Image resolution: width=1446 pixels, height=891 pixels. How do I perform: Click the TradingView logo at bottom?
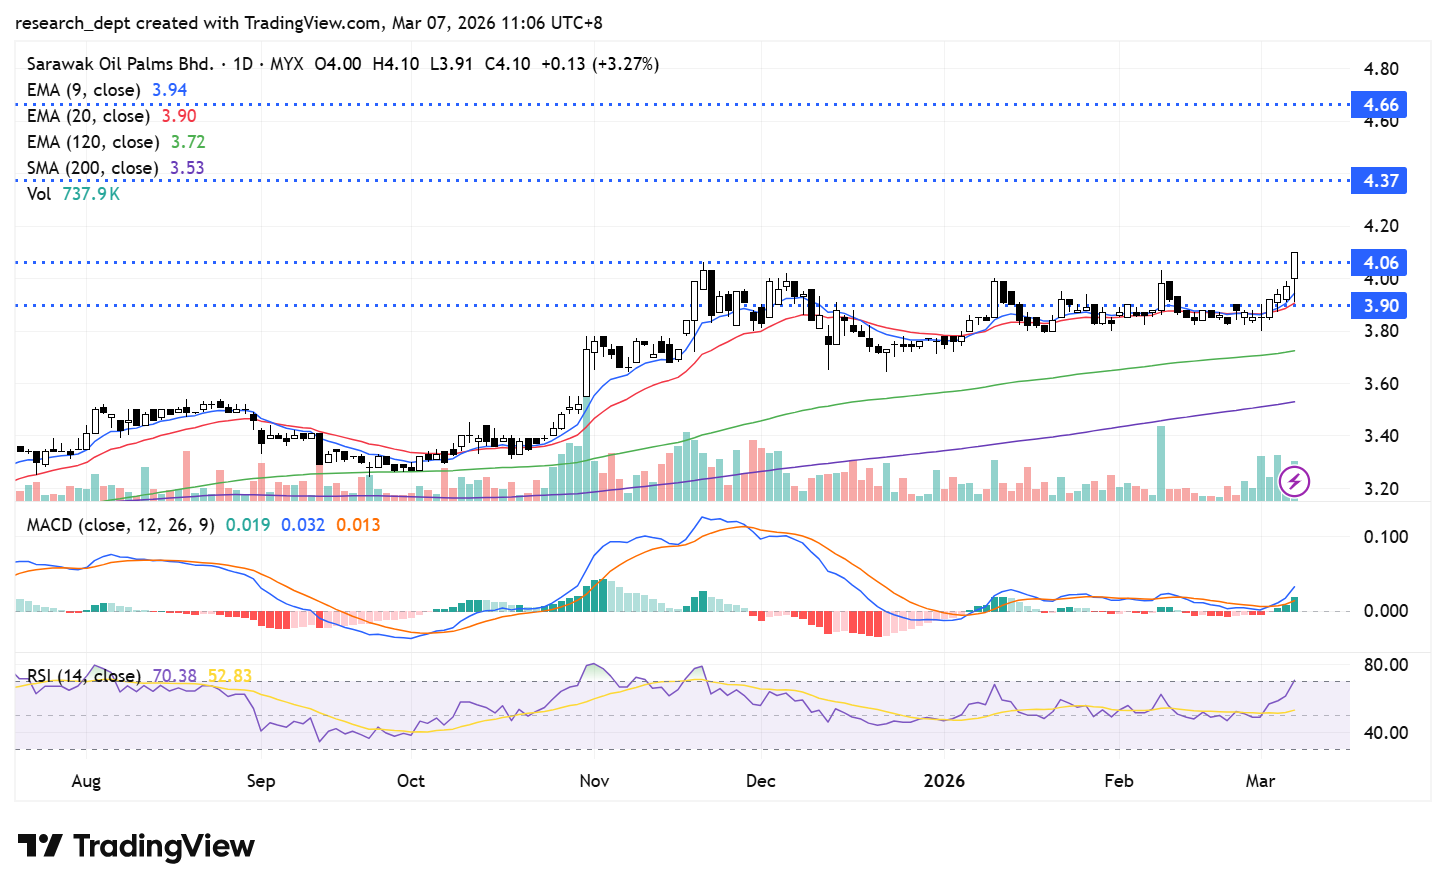(136, 846)
